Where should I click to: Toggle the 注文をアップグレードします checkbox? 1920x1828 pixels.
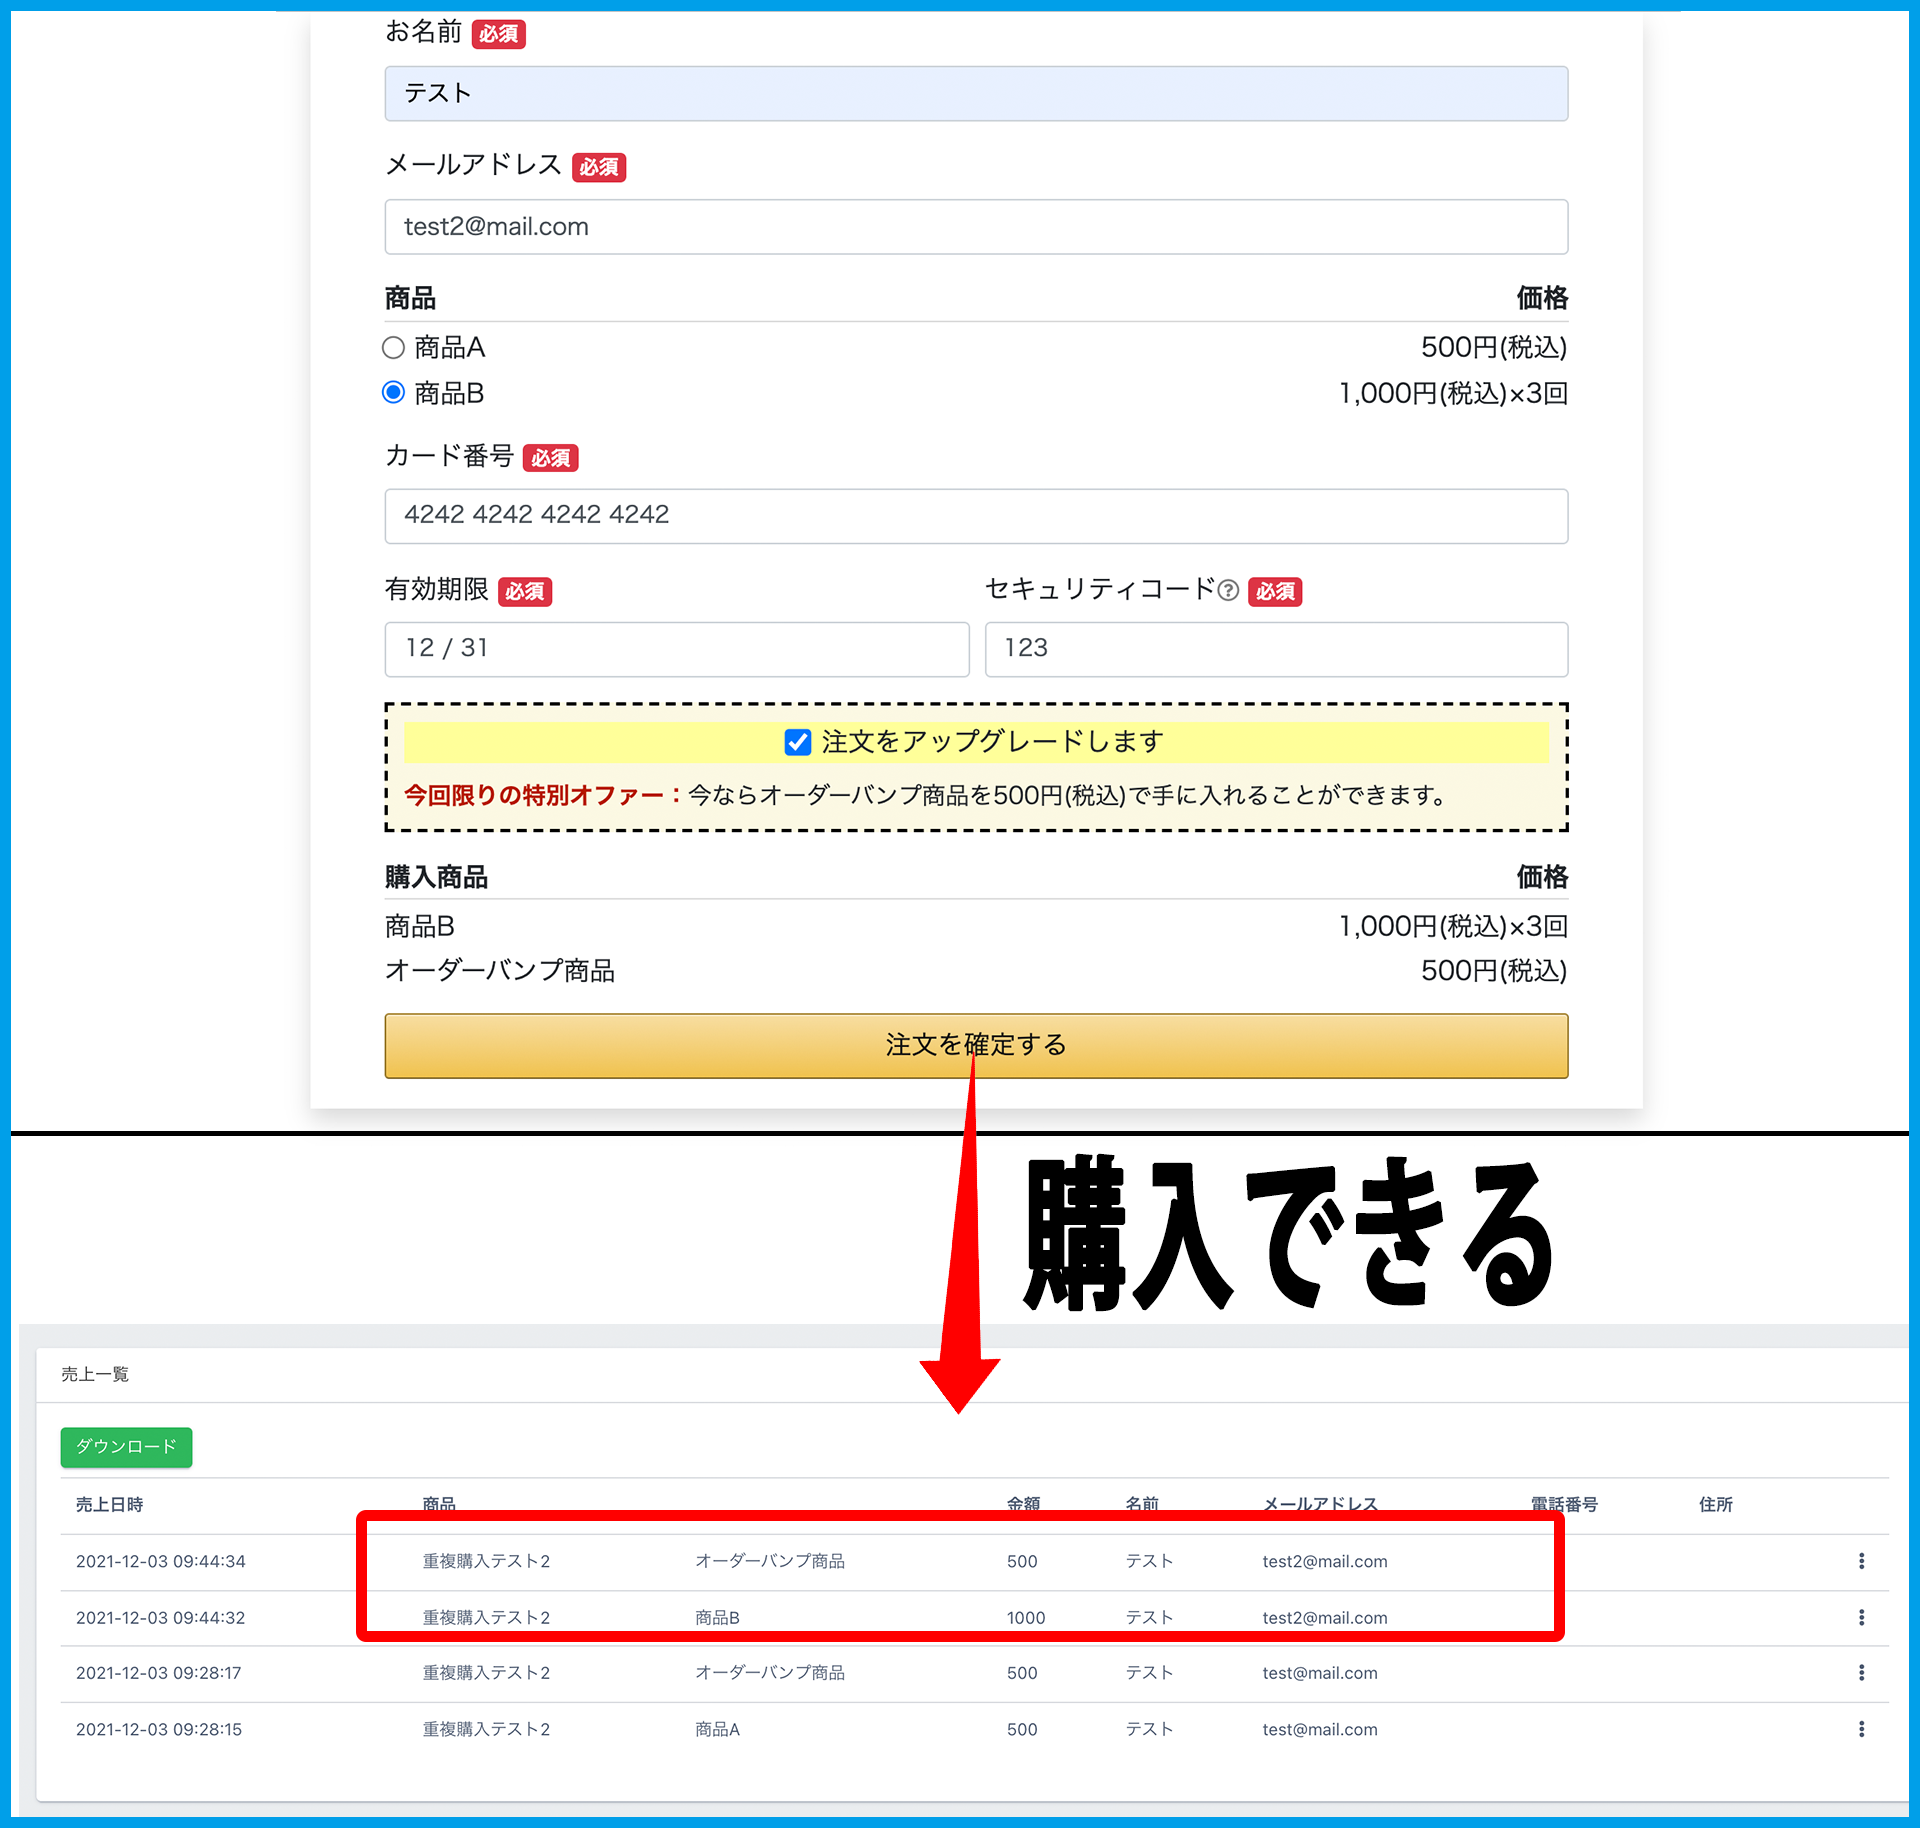click(797, 742)
